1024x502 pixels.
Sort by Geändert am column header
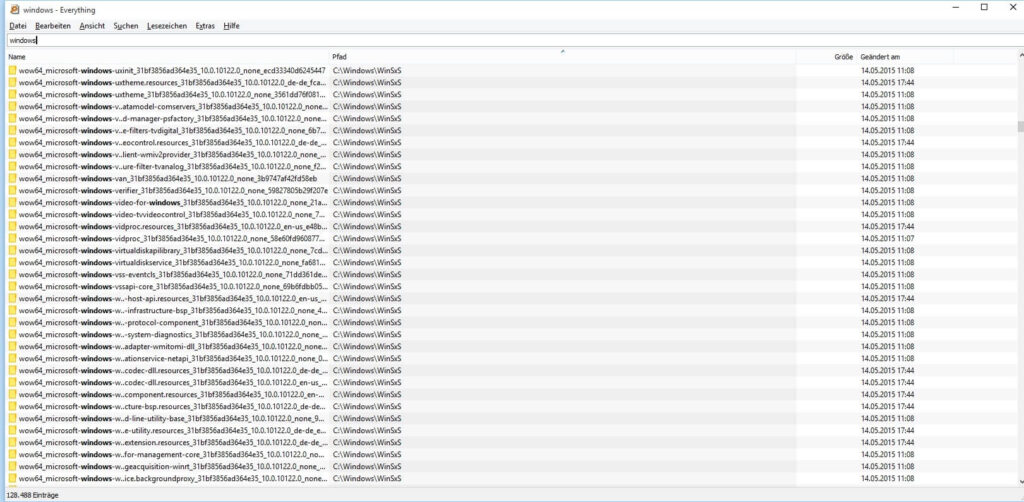pos(905,57)
